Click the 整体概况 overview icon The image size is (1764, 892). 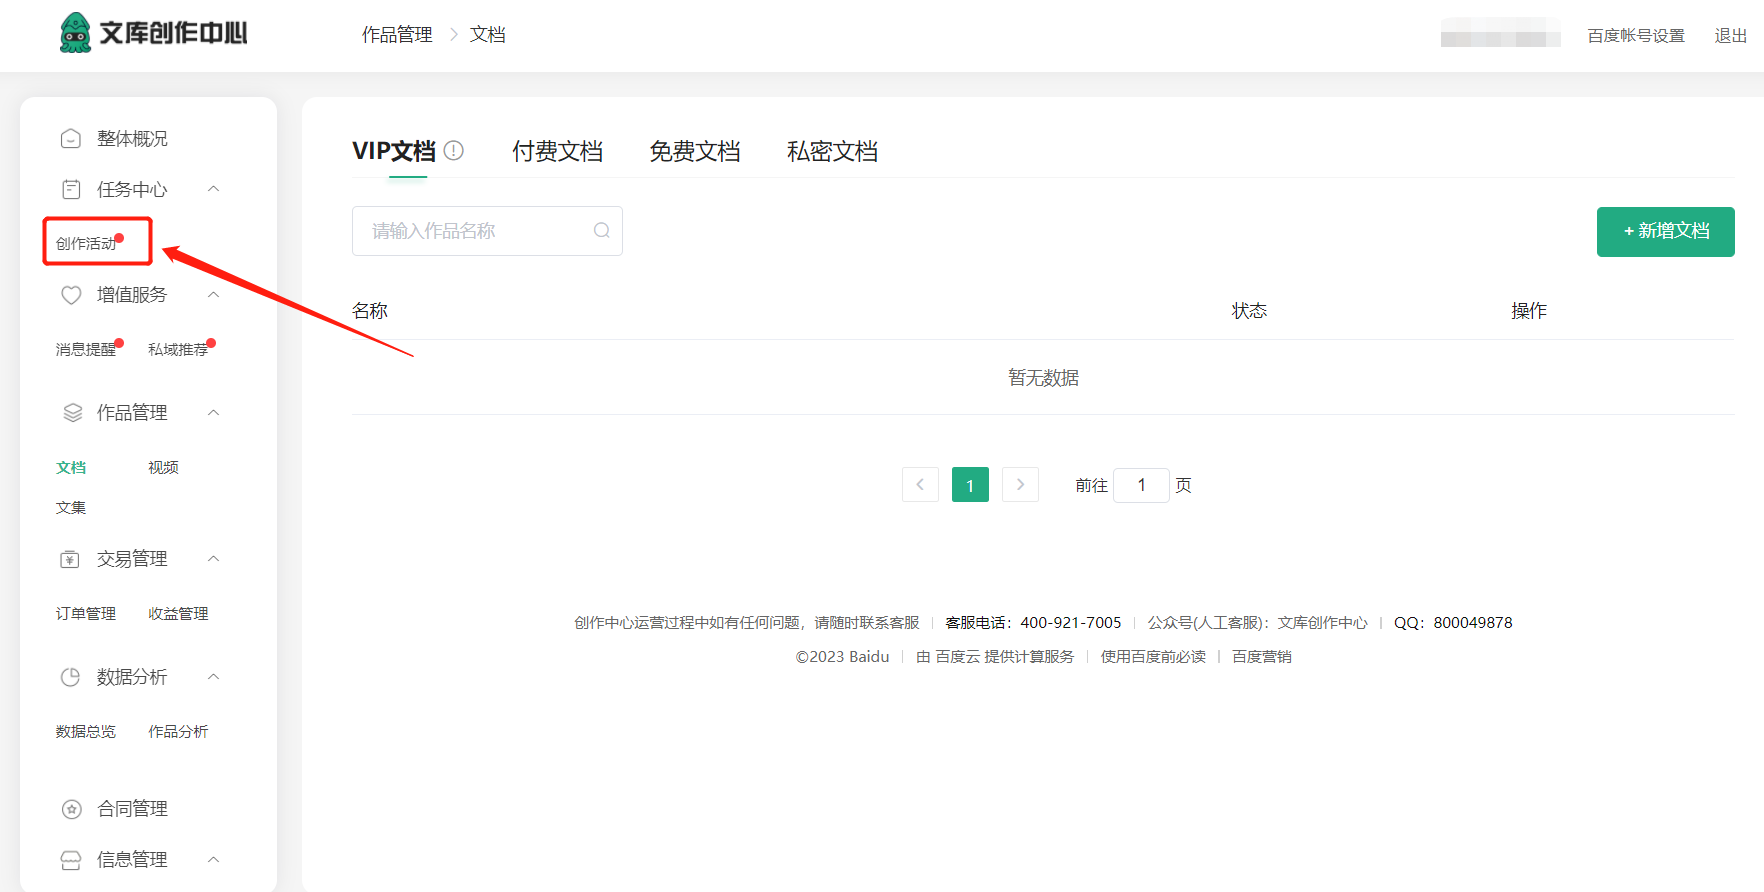(x=71, y=138)
